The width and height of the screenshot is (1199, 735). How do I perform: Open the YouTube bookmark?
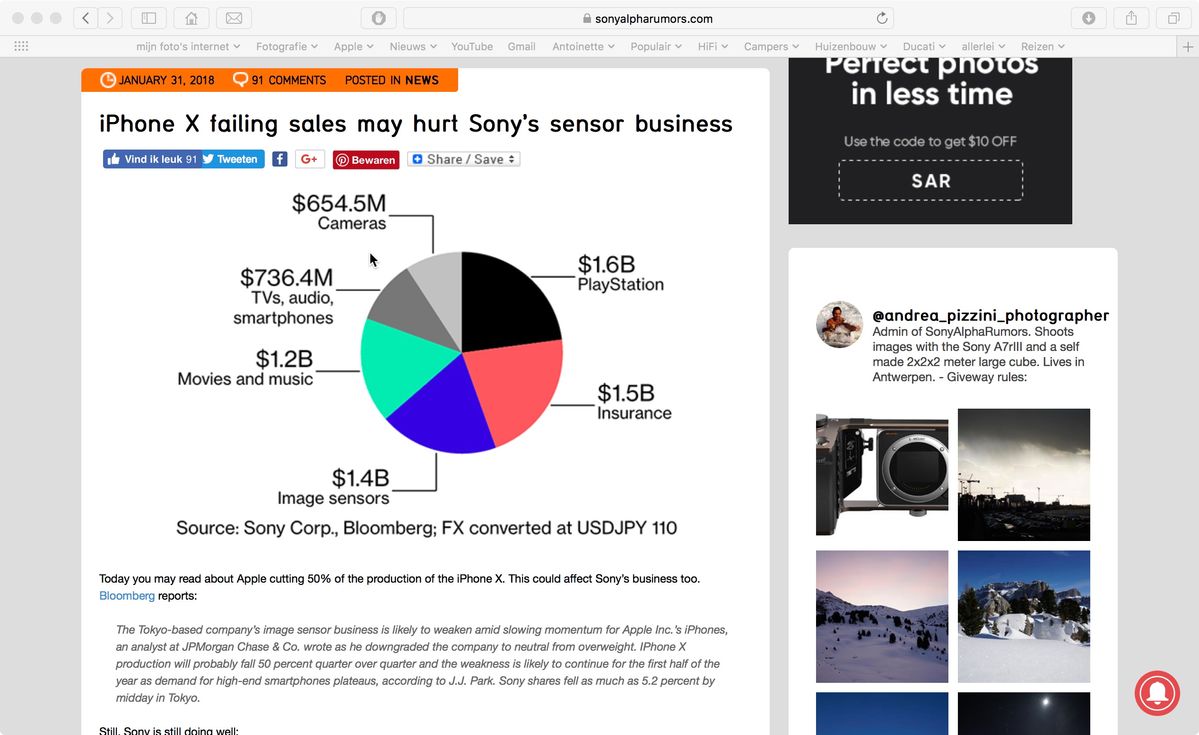(x=472, y=46)
